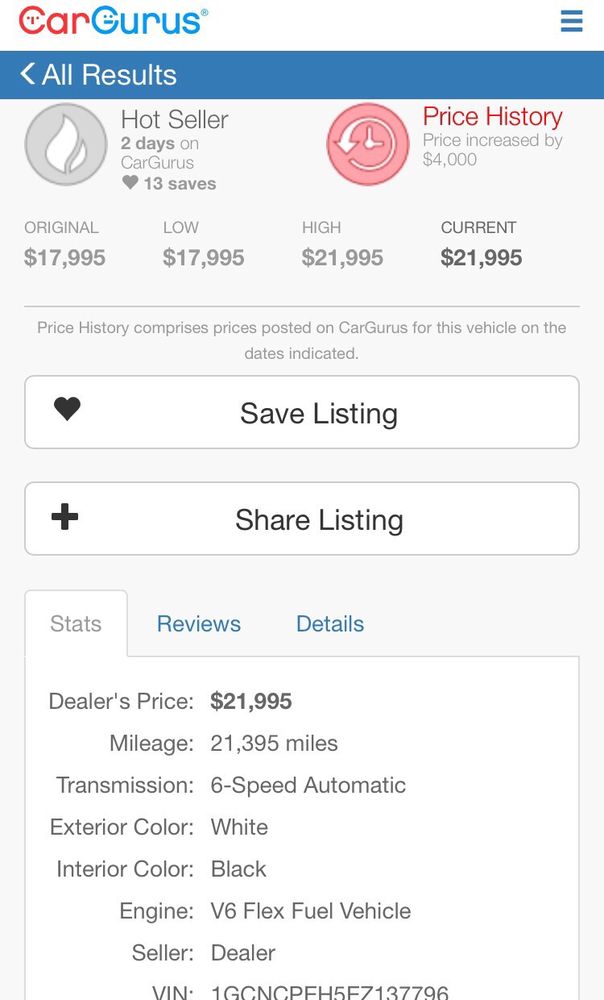Click the CarGurus logo
The width and height of the screenshot is (604, 1000).
pyautogui.click(x=113, y=21)
